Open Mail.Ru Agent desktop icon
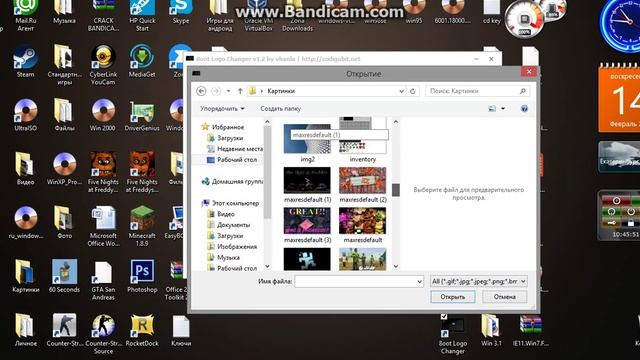 click(25, 16)
